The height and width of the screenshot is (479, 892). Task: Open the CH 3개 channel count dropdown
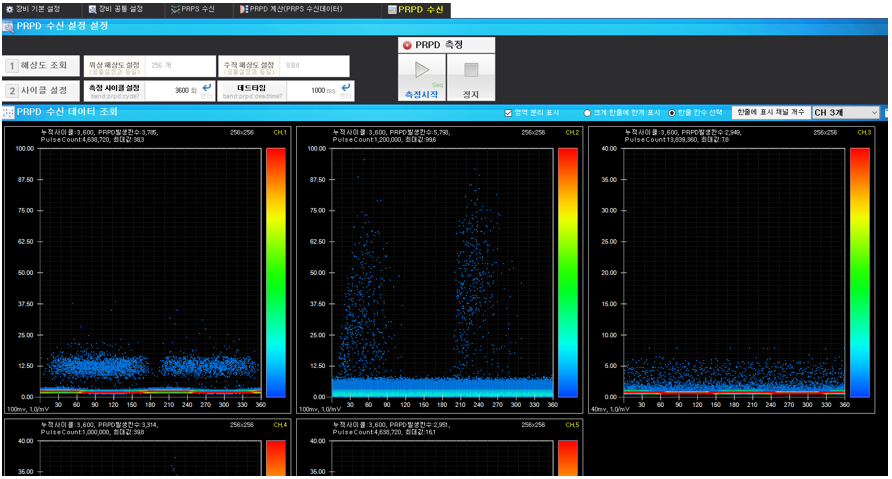click(x=846, y=113)
